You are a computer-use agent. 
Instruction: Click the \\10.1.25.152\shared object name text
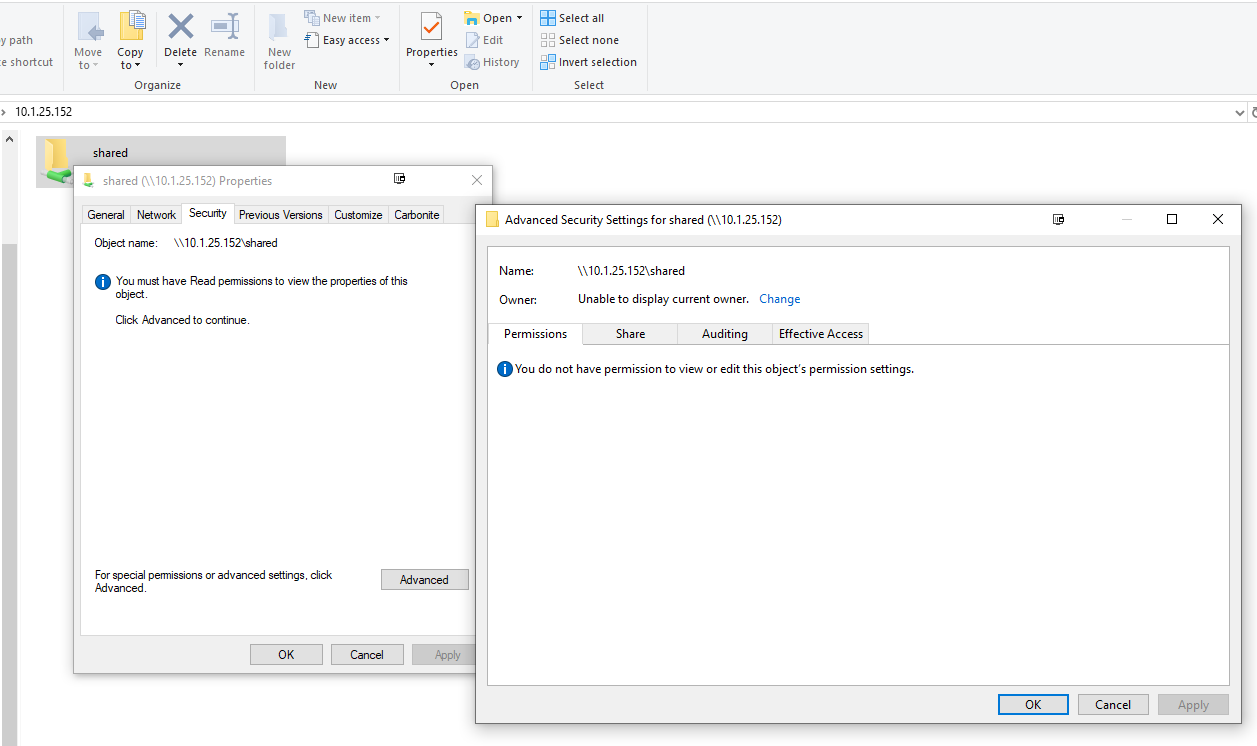[226, 243]
